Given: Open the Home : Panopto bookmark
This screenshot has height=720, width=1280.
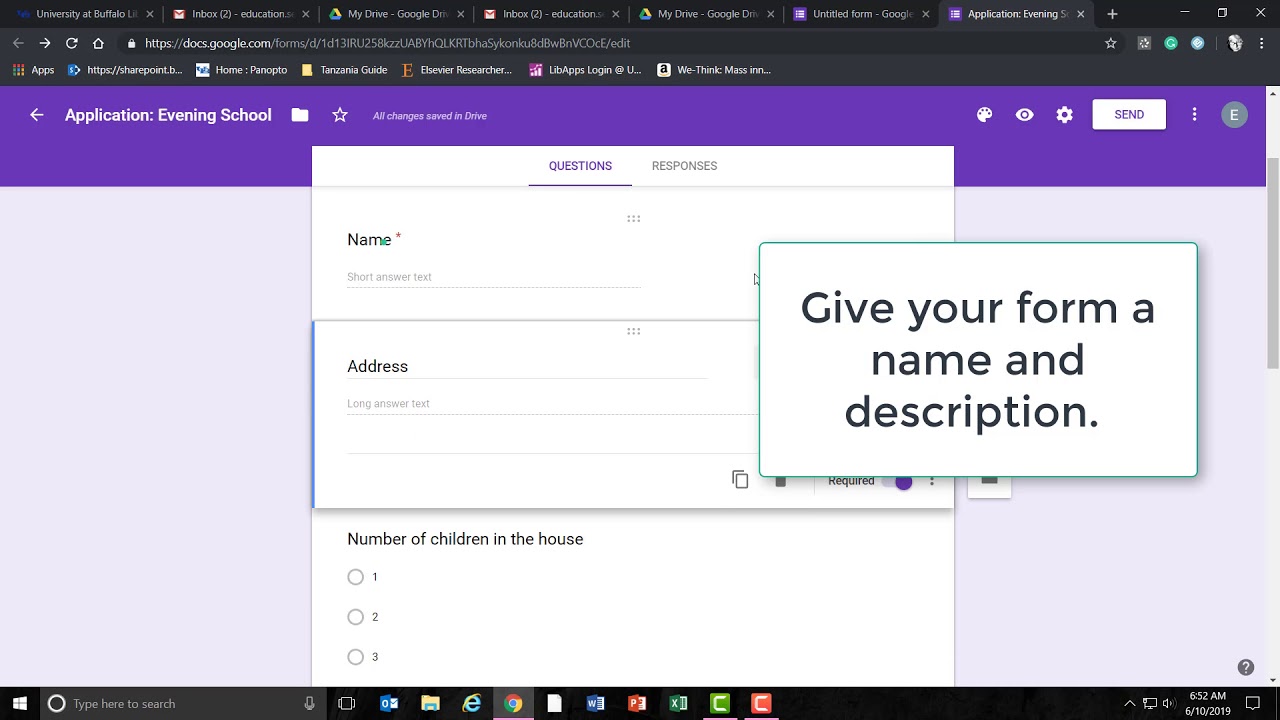Looking at the screenshot, I should 242,70.
